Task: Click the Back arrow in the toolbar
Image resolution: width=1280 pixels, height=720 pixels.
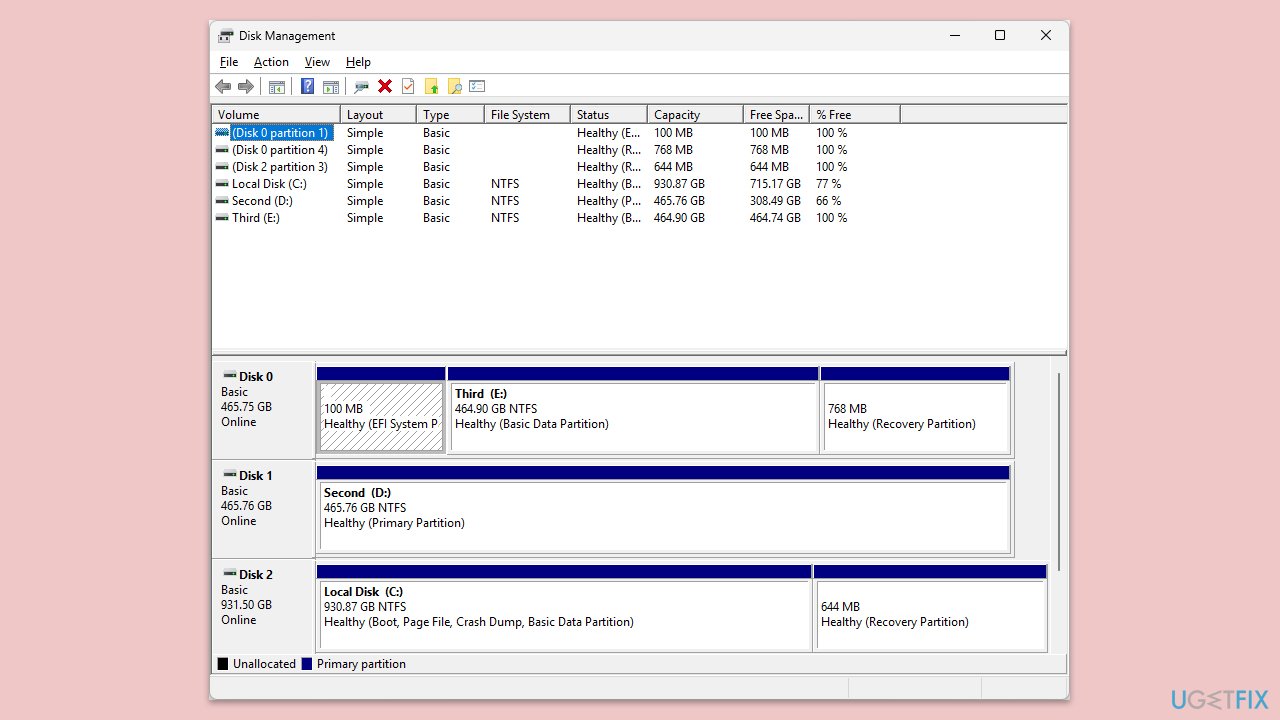Action: pos(223,87)
